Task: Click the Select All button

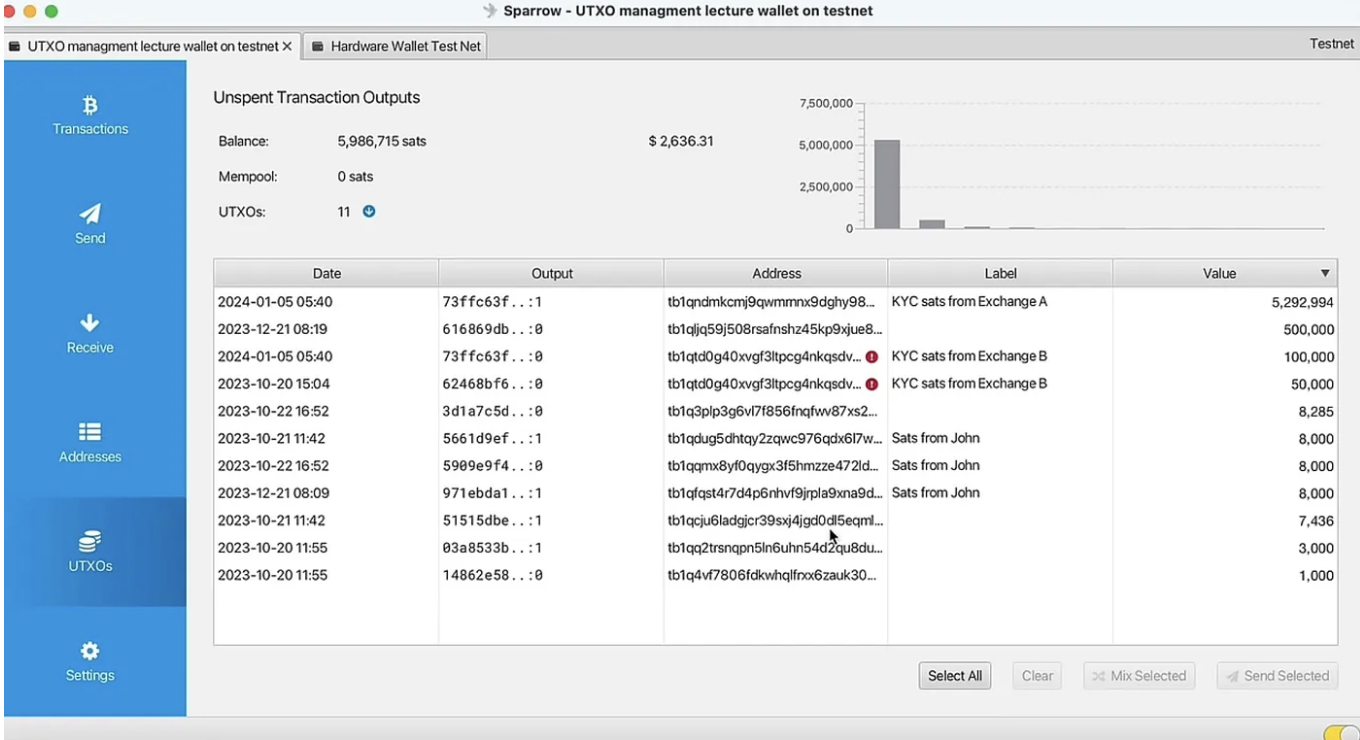Action: pyautogui.click(x=955, y=676)
